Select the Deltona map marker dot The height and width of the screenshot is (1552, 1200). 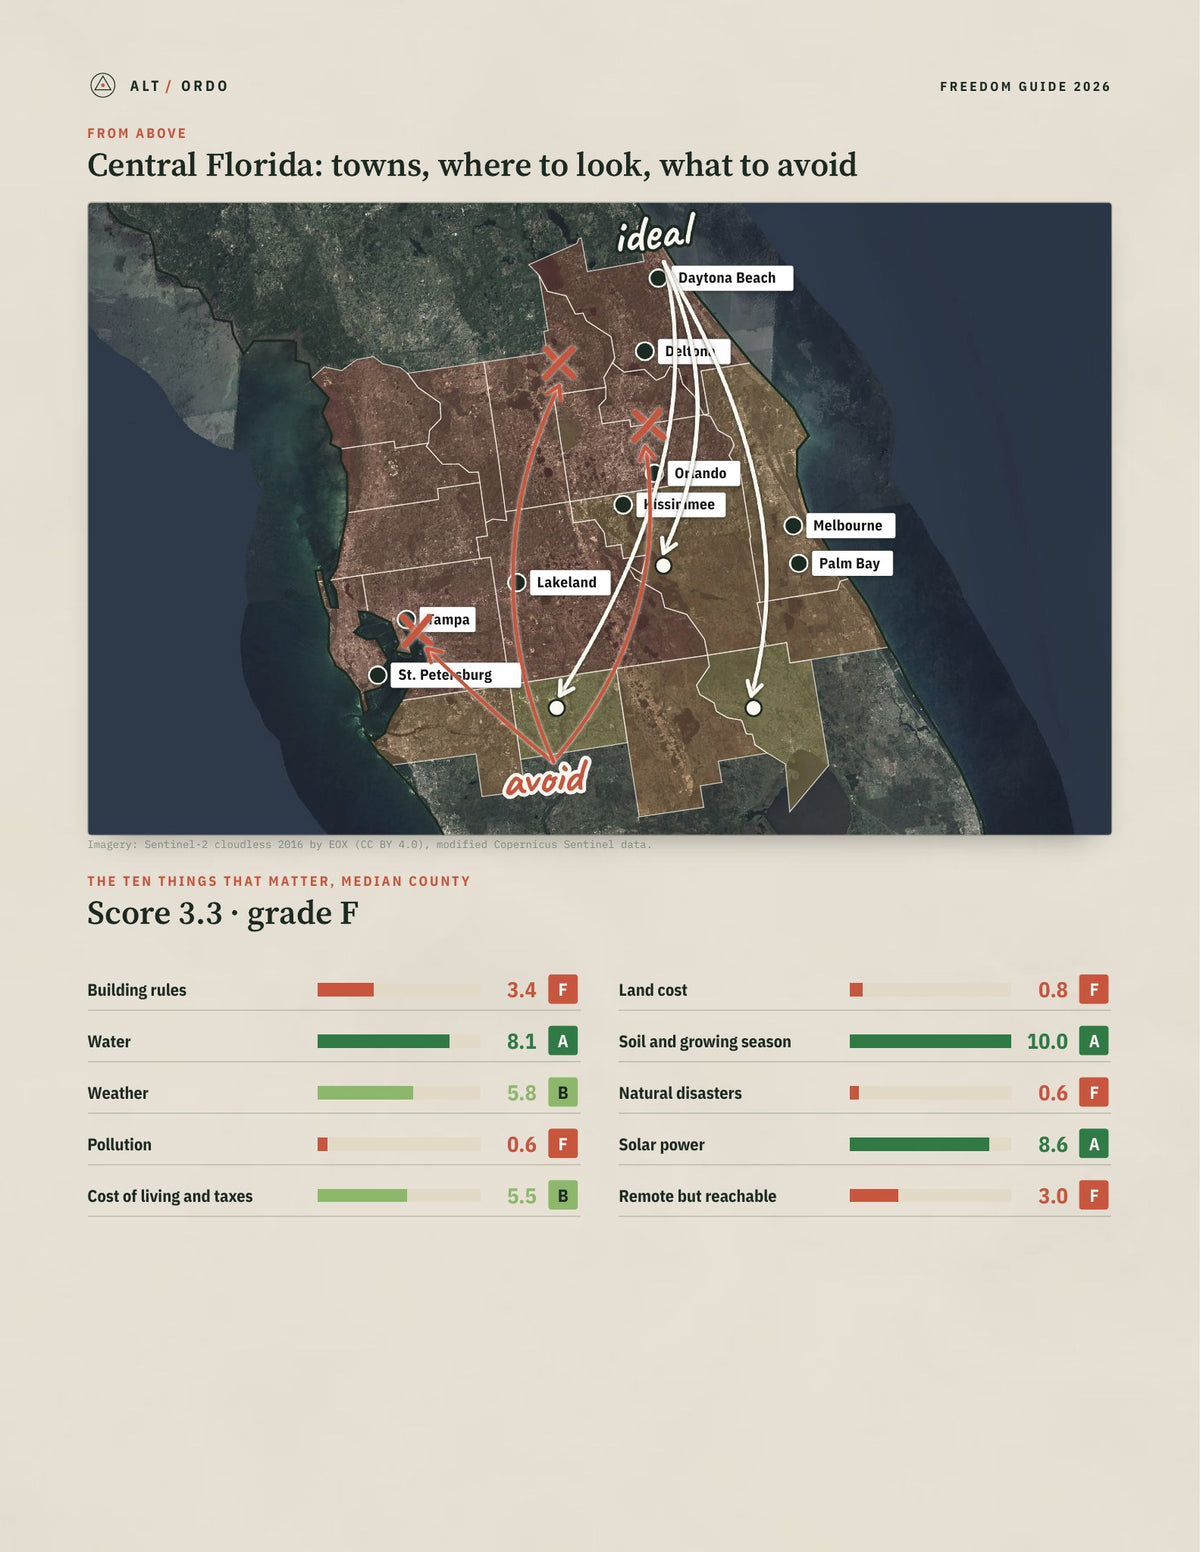point(645,351)
